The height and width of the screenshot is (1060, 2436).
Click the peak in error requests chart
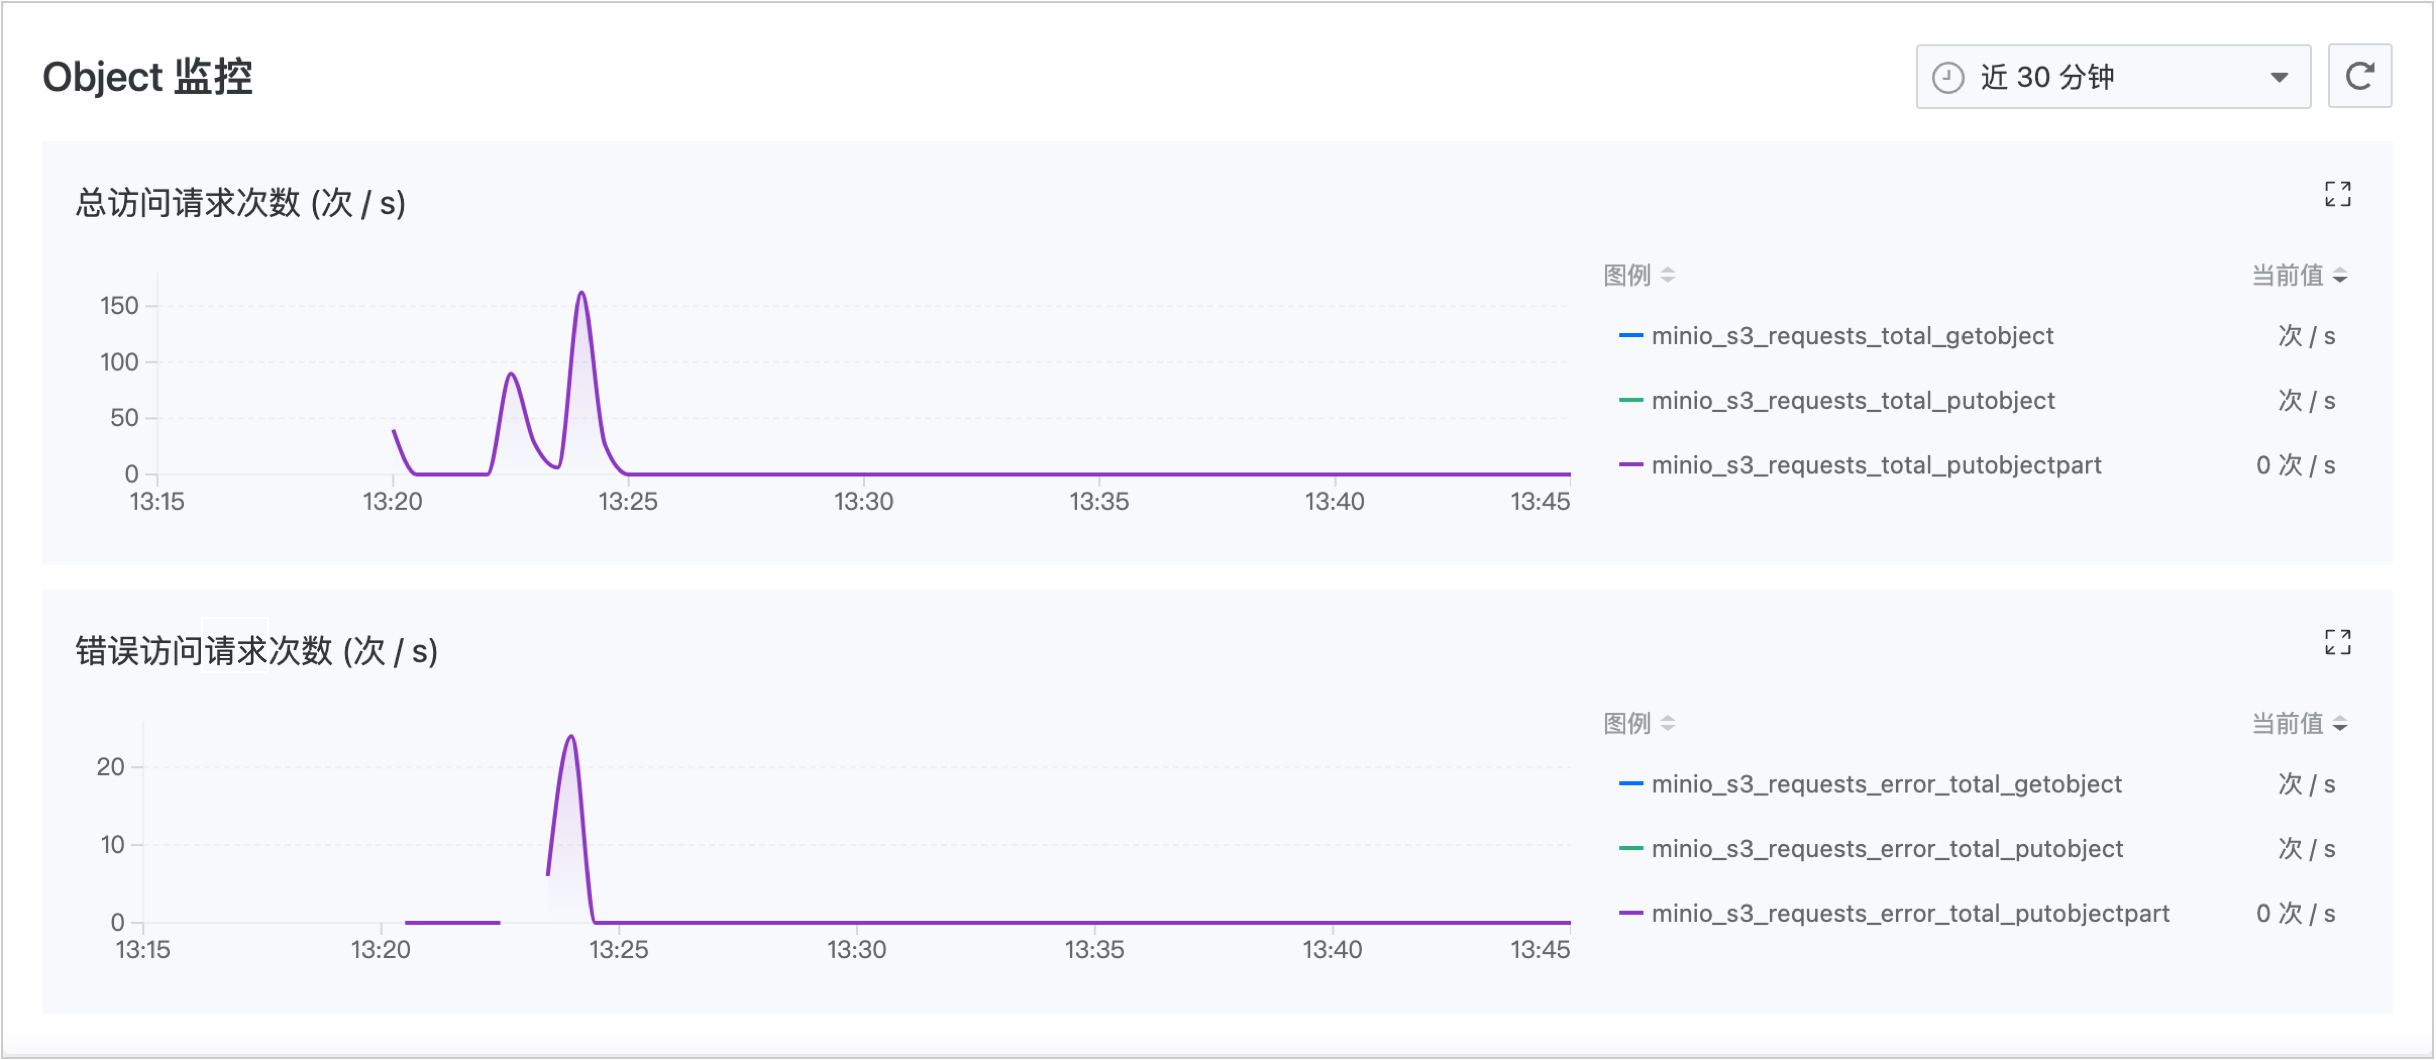(571, 737)
